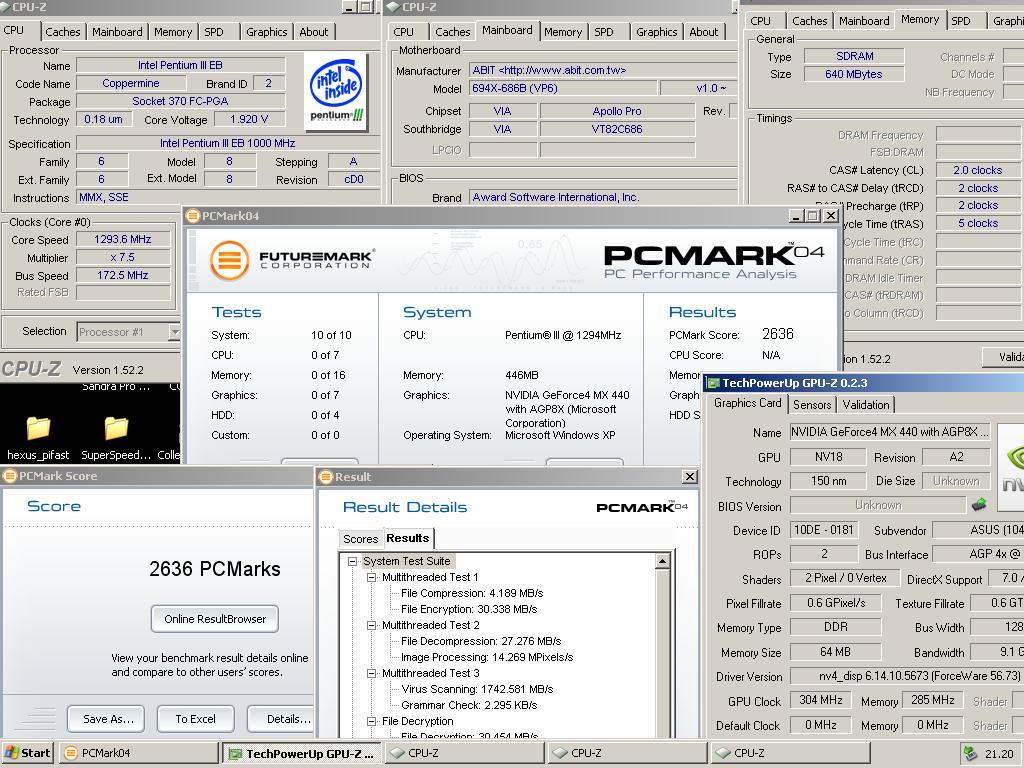
Task: Open Caches tab in right CPU-Z window
Action: [809, 21]
